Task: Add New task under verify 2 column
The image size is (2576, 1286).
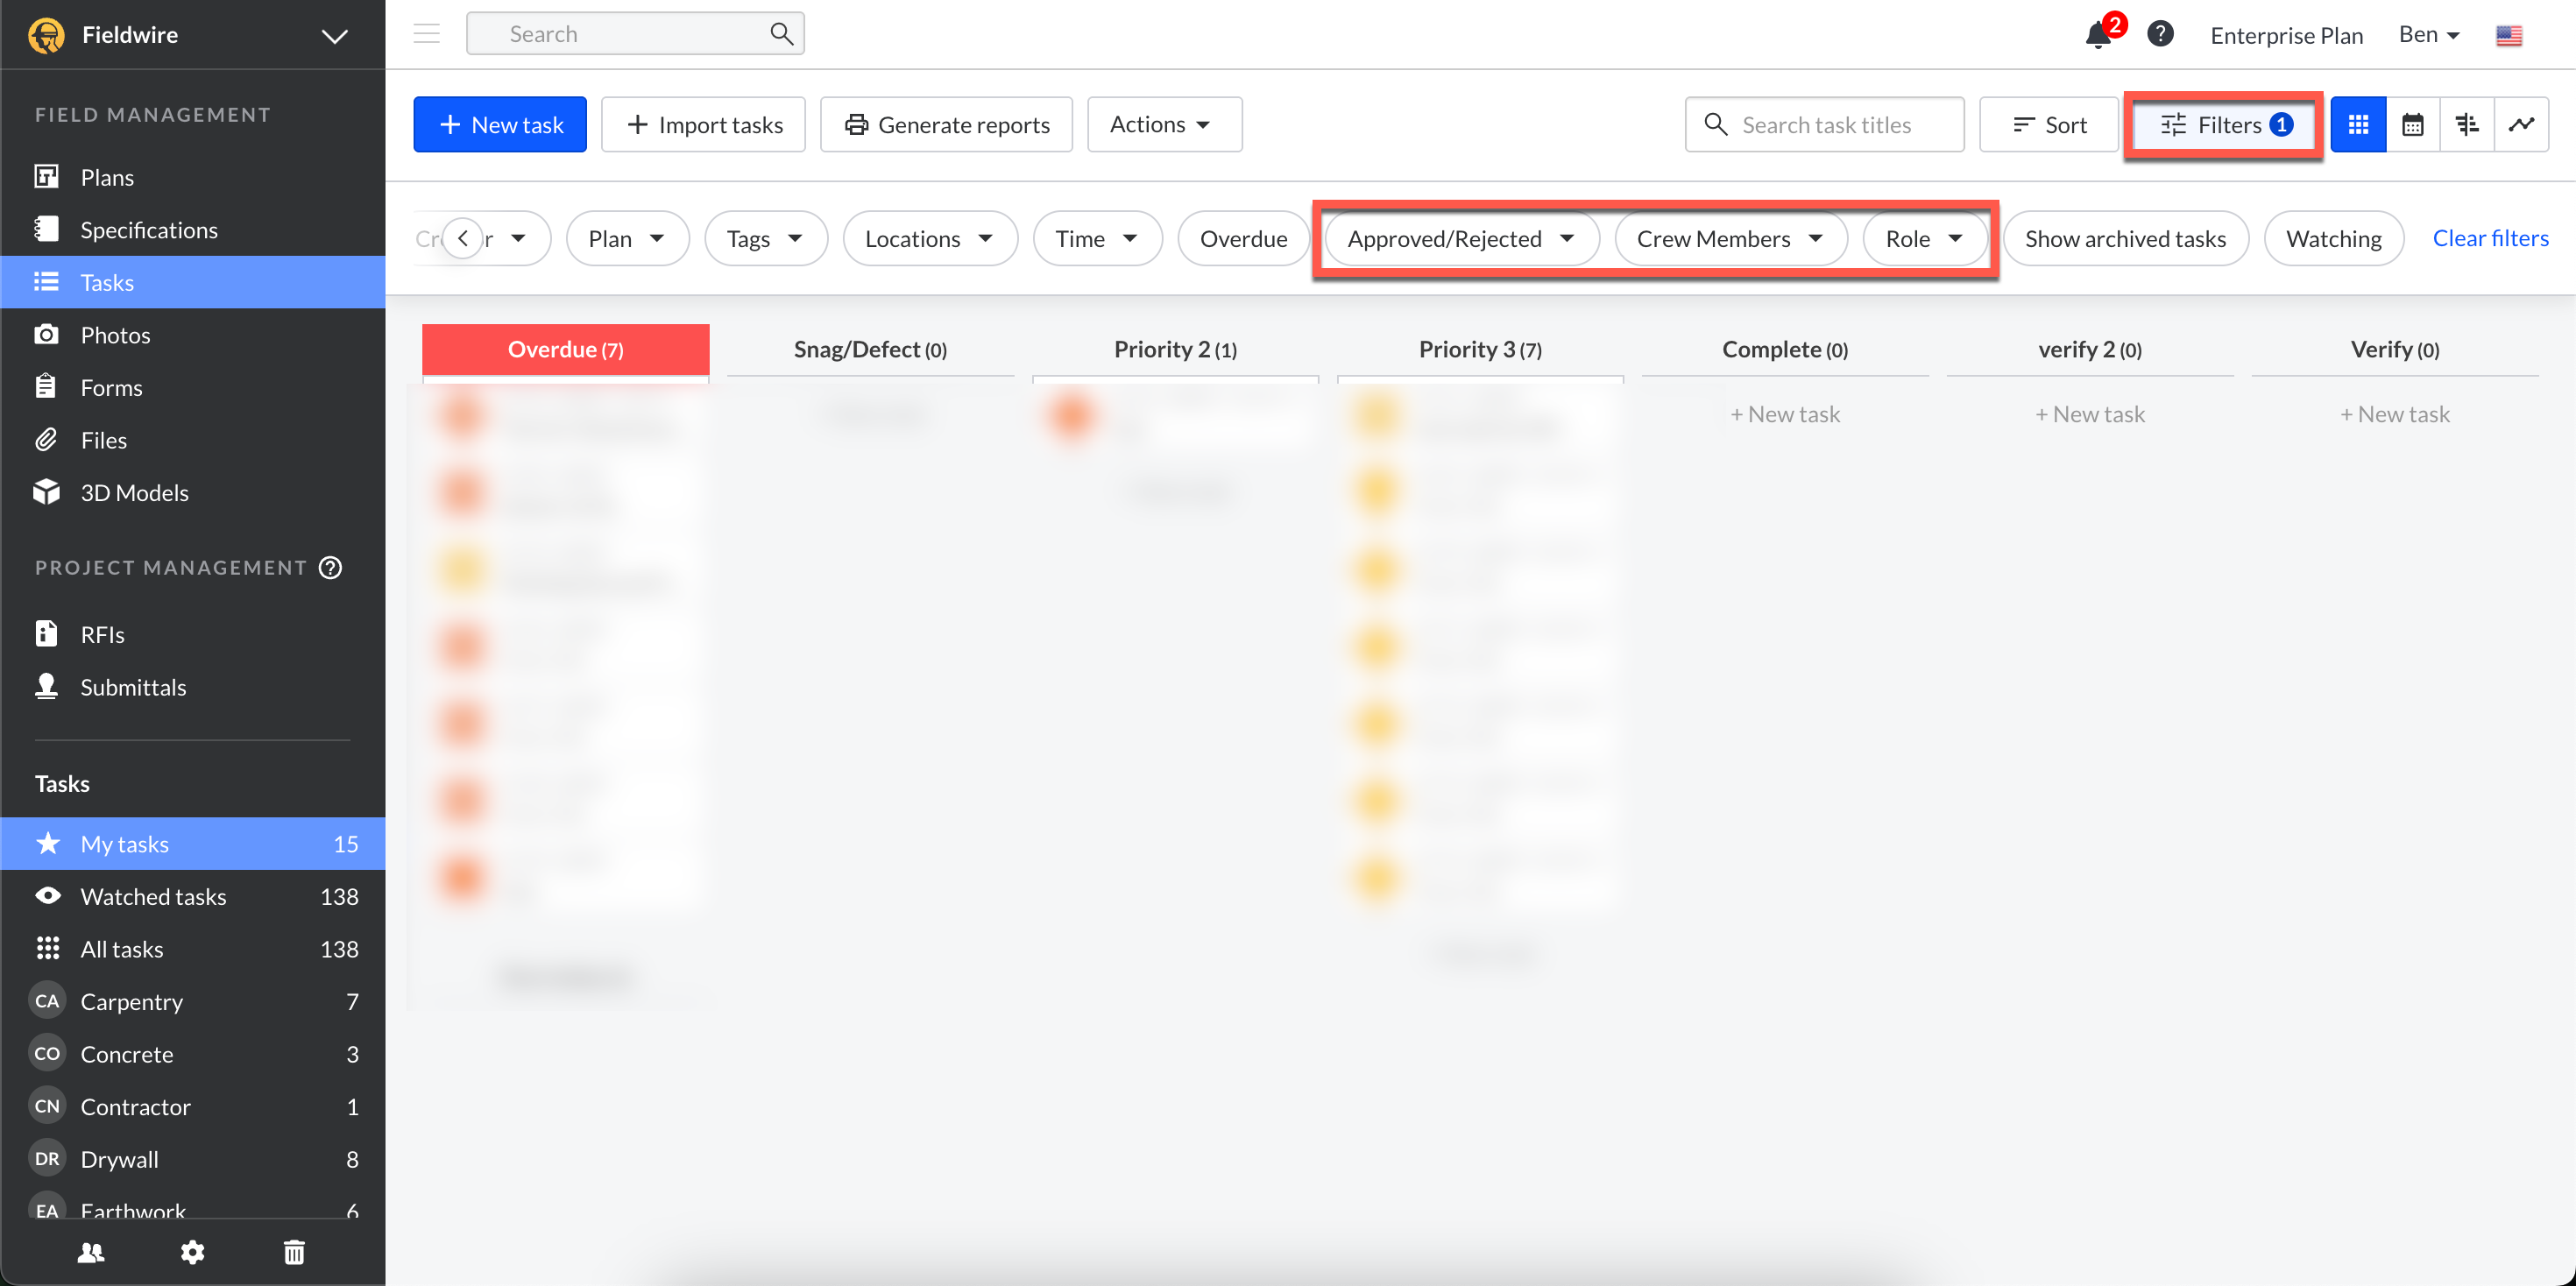Action: click(x=2090, y=414)
